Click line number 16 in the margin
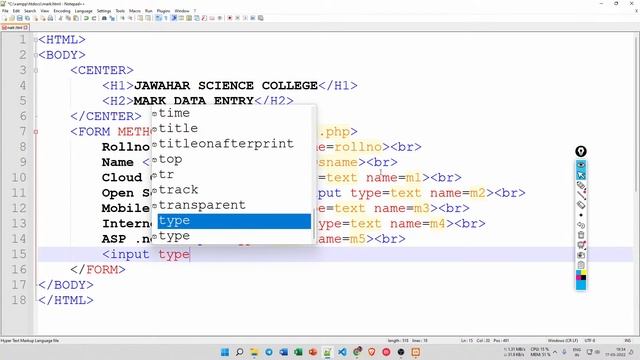This screenshot has width=640, height=360. tap(19, 269)
